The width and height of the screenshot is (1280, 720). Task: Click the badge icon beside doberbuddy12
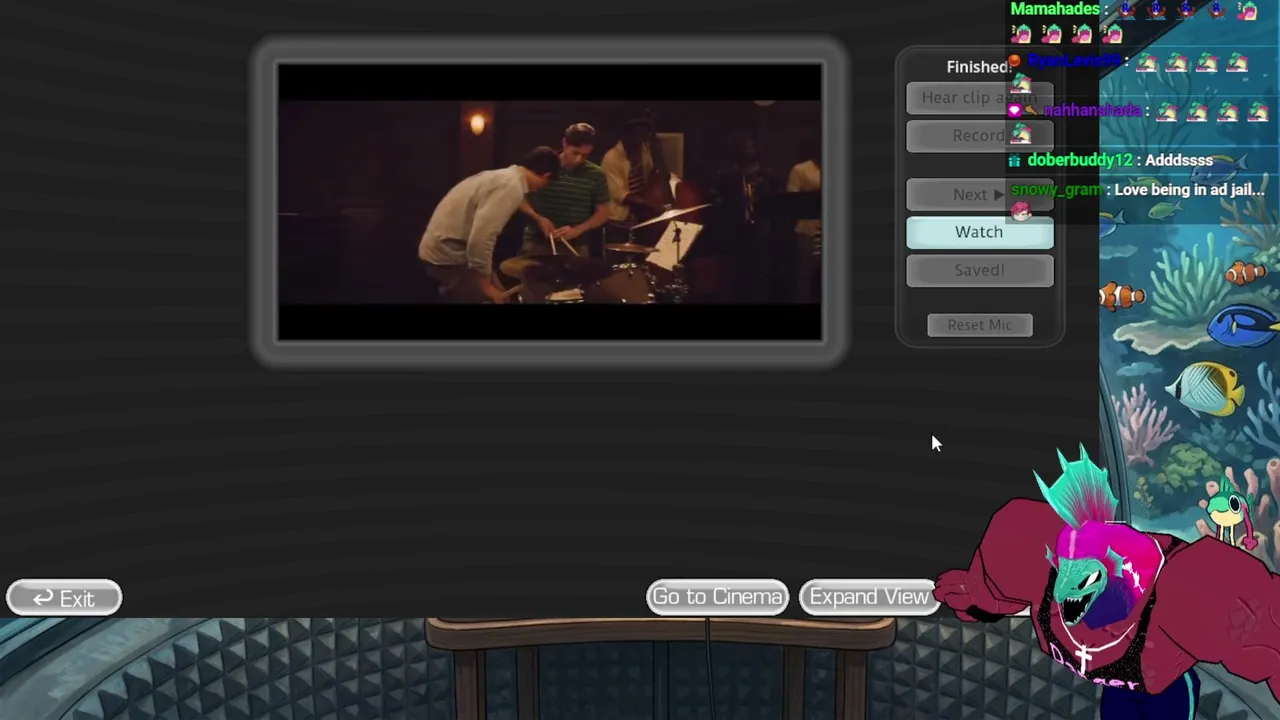(1016, 161)
